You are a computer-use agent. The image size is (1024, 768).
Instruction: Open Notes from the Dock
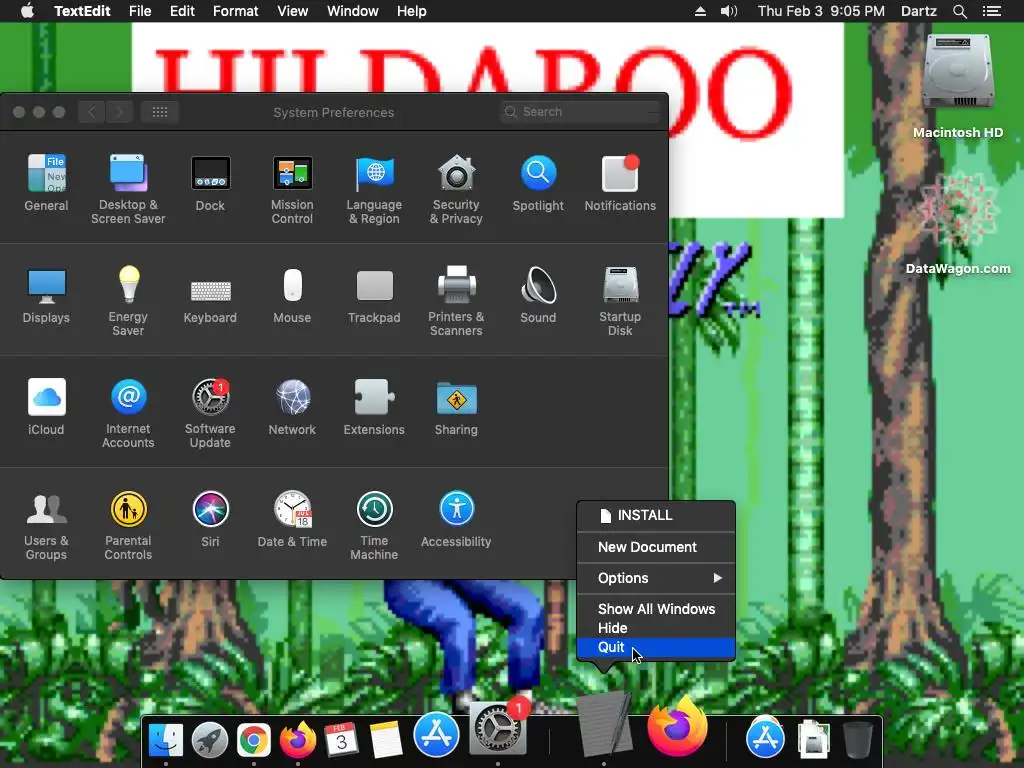click(x=385, y=740)
